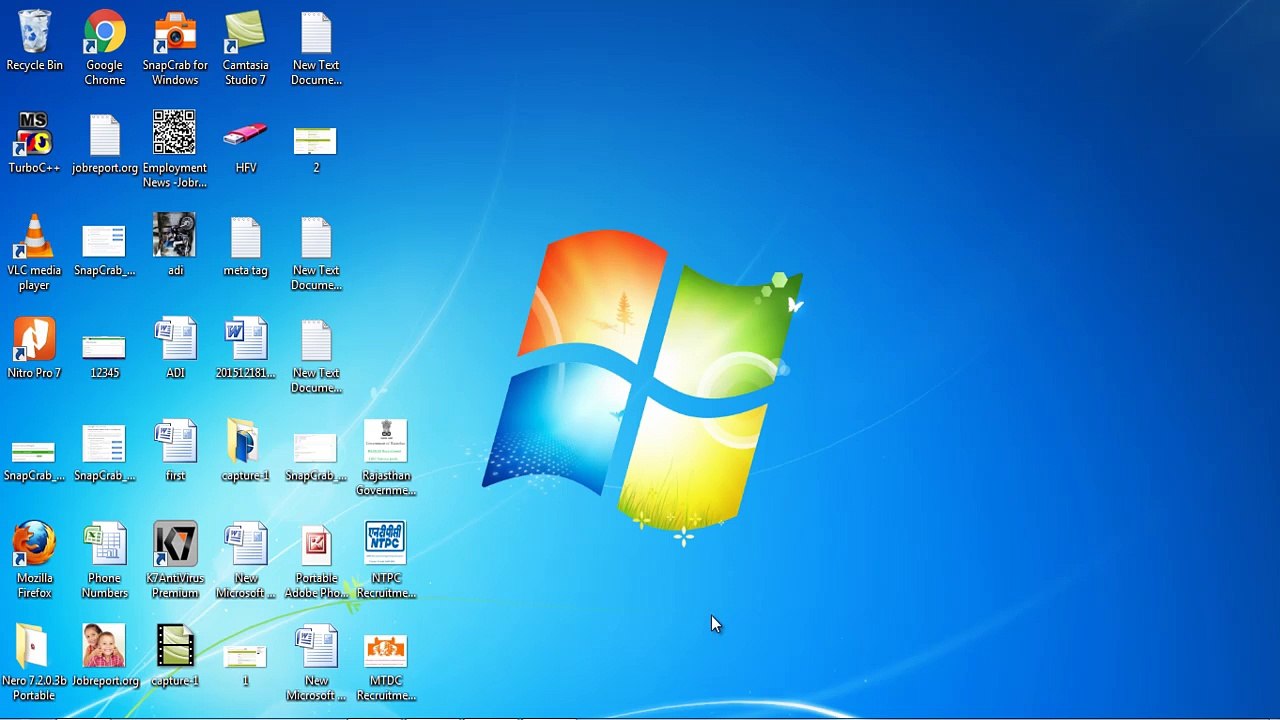The height and width of the screenshot is (720, 1280).
Task: Select the SnapCrab for Windows shortcut
Action: [x=175, y=48]
